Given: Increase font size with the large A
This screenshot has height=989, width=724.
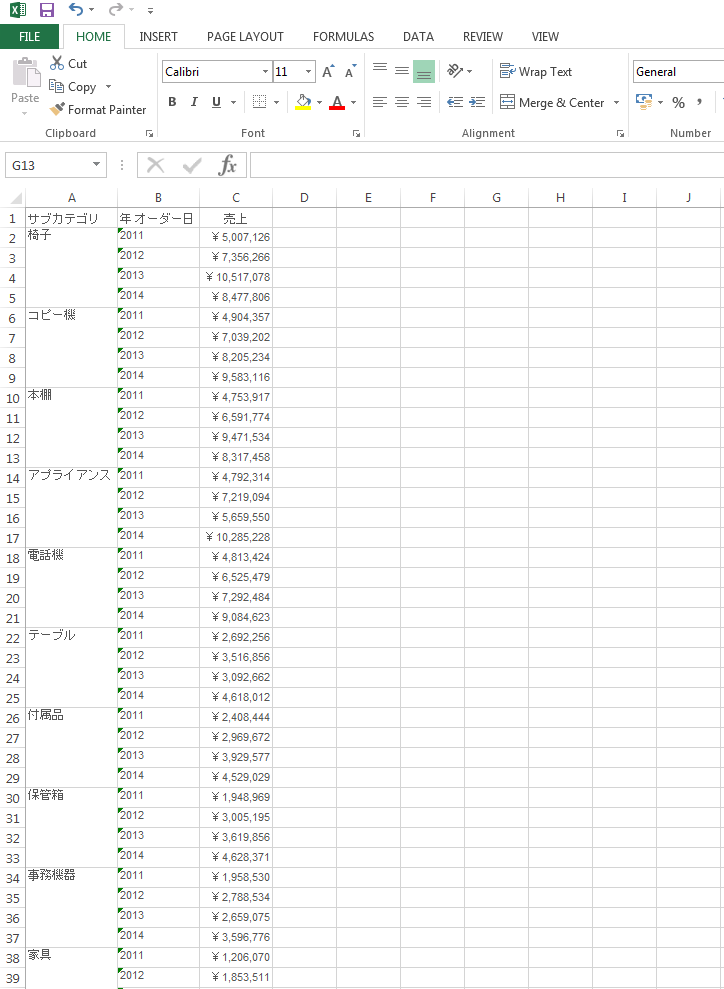Looking at the screenshot, I should (328, 71).
